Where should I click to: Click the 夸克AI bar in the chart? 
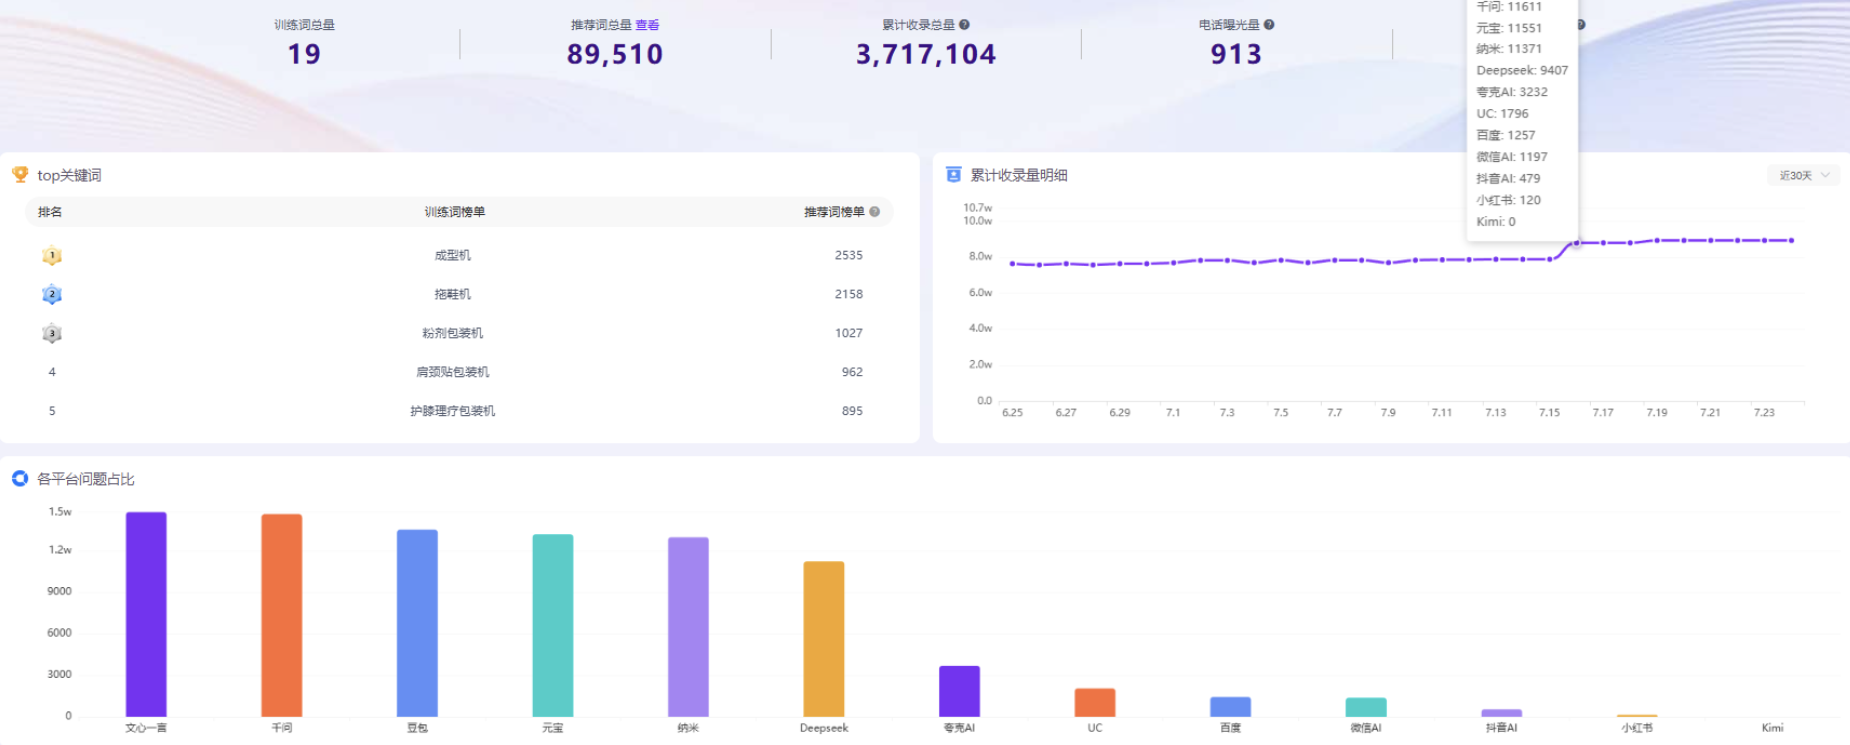(x=959, y=691)
